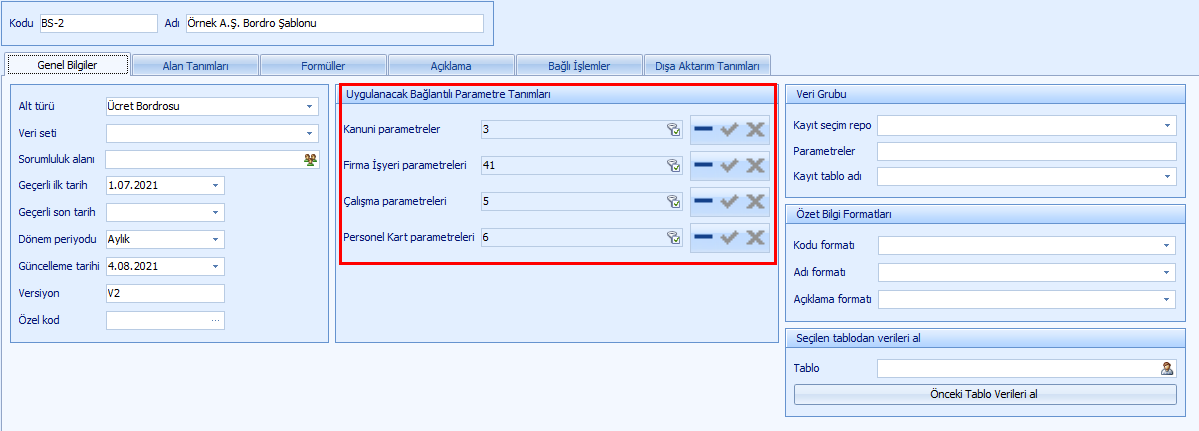Viewport: 1199px width, 431px height.
Task: Open Geçerli ilk tarih date picker
Action: pos(215,186)
